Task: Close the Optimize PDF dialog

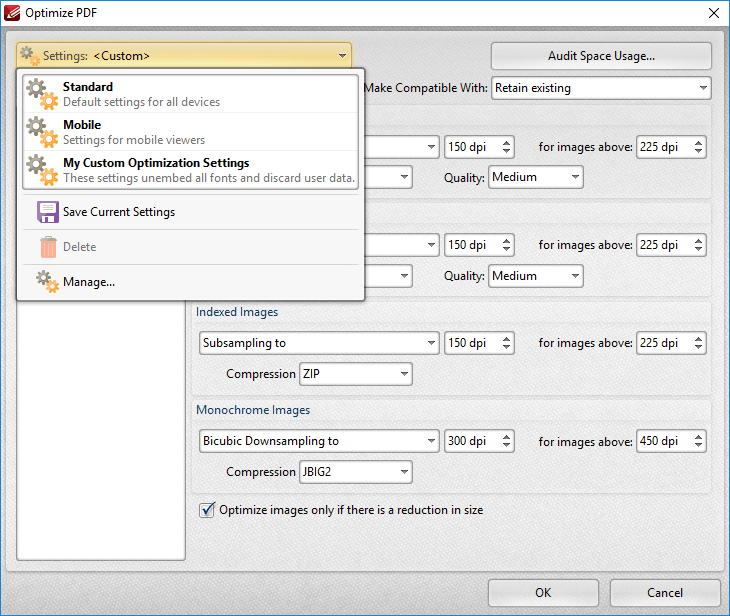Action: tap(714, 13)
